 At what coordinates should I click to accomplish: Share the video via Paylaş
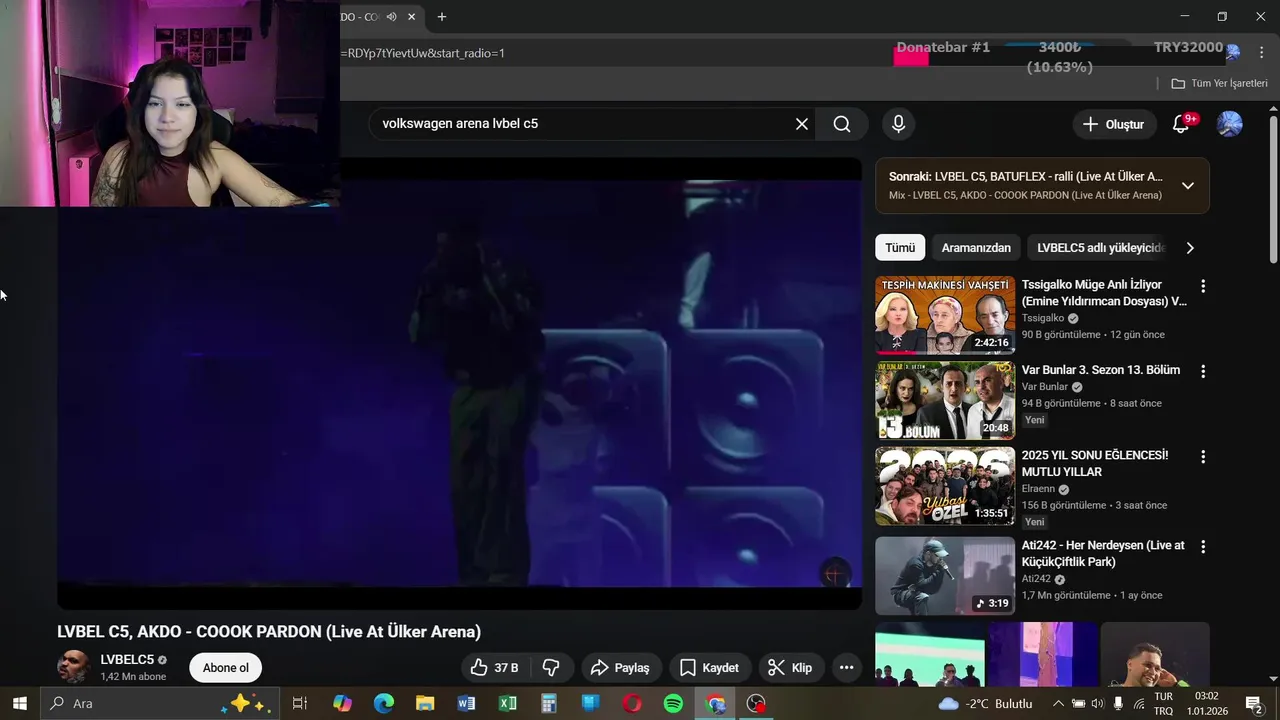pyautogui.click(x=620, y=667)
